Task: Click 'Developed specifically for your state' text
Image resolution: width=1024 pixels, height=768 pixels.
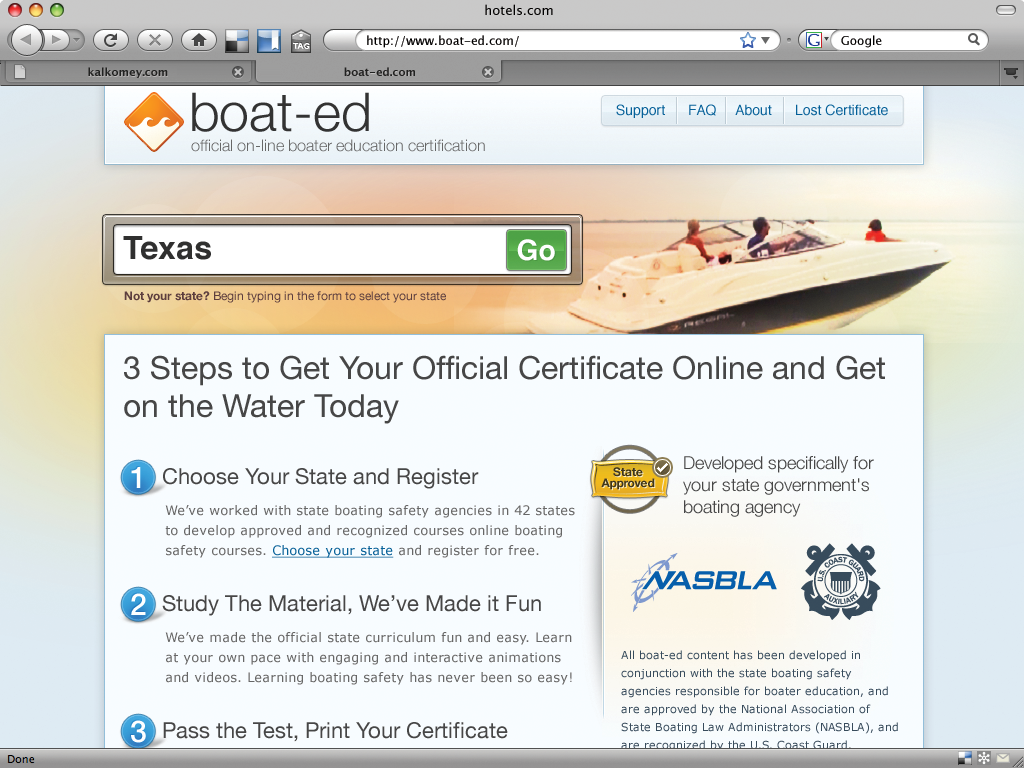Action: coord(778,485)
